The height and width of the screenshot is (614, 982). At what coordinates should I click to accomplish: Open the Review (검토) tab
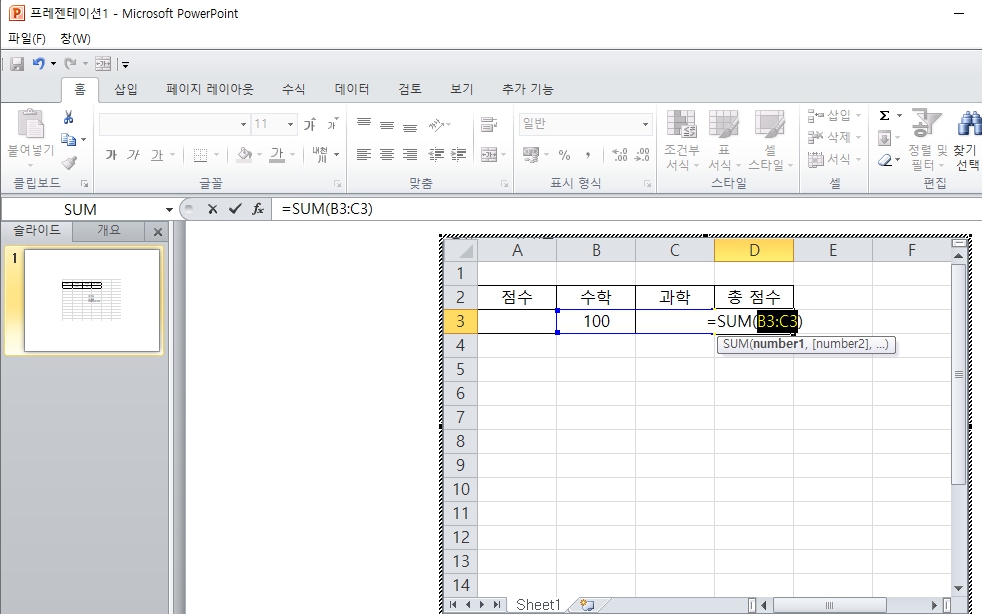tap(410, 90)
